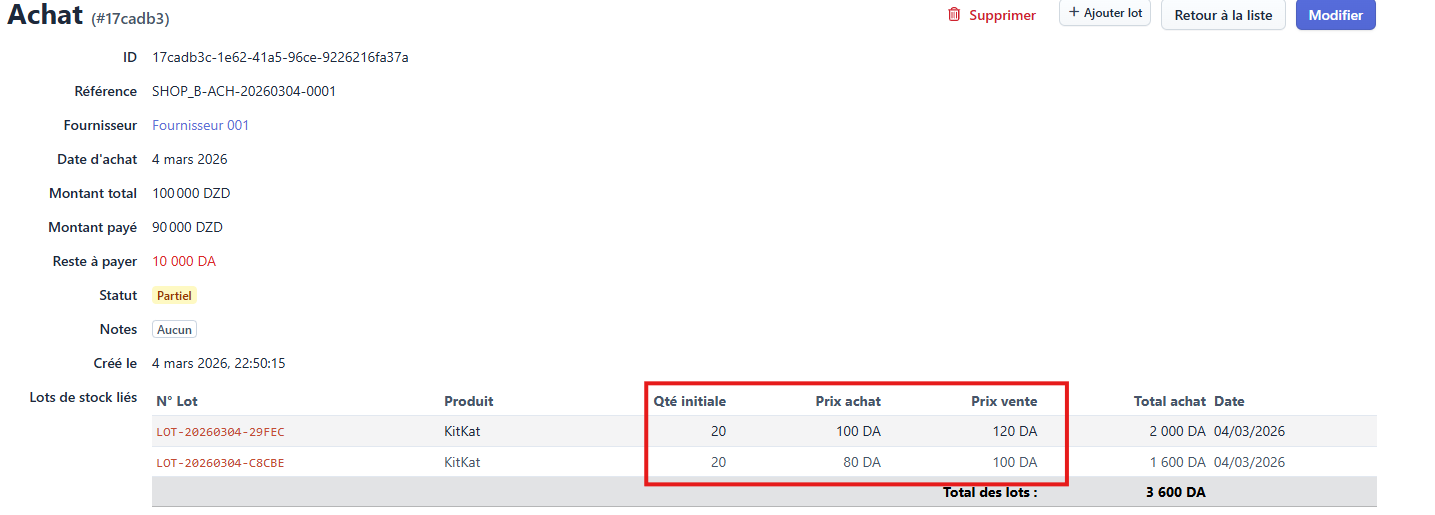Click the reference SHOP_B-ACH-20260304-0001 text
Viewport: 1435px width, 515px height.
[244, 91]
